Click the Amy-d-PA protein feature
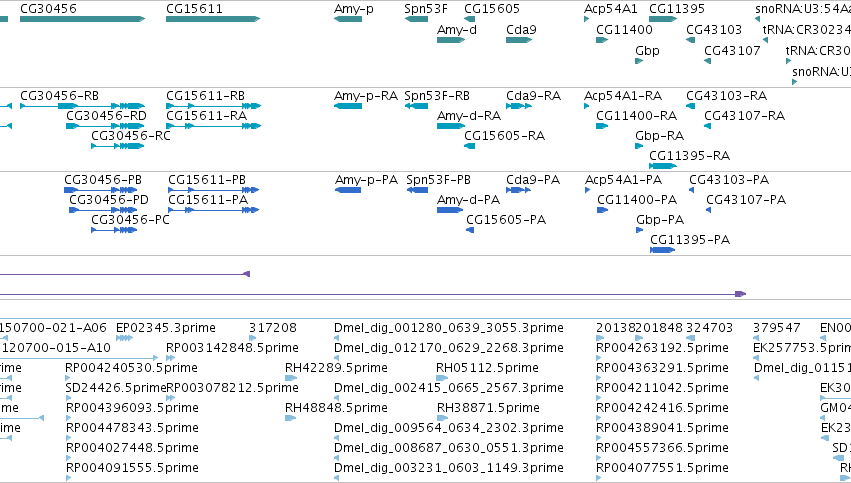Screen dimensions: 851x483 [x=450, y=210]
